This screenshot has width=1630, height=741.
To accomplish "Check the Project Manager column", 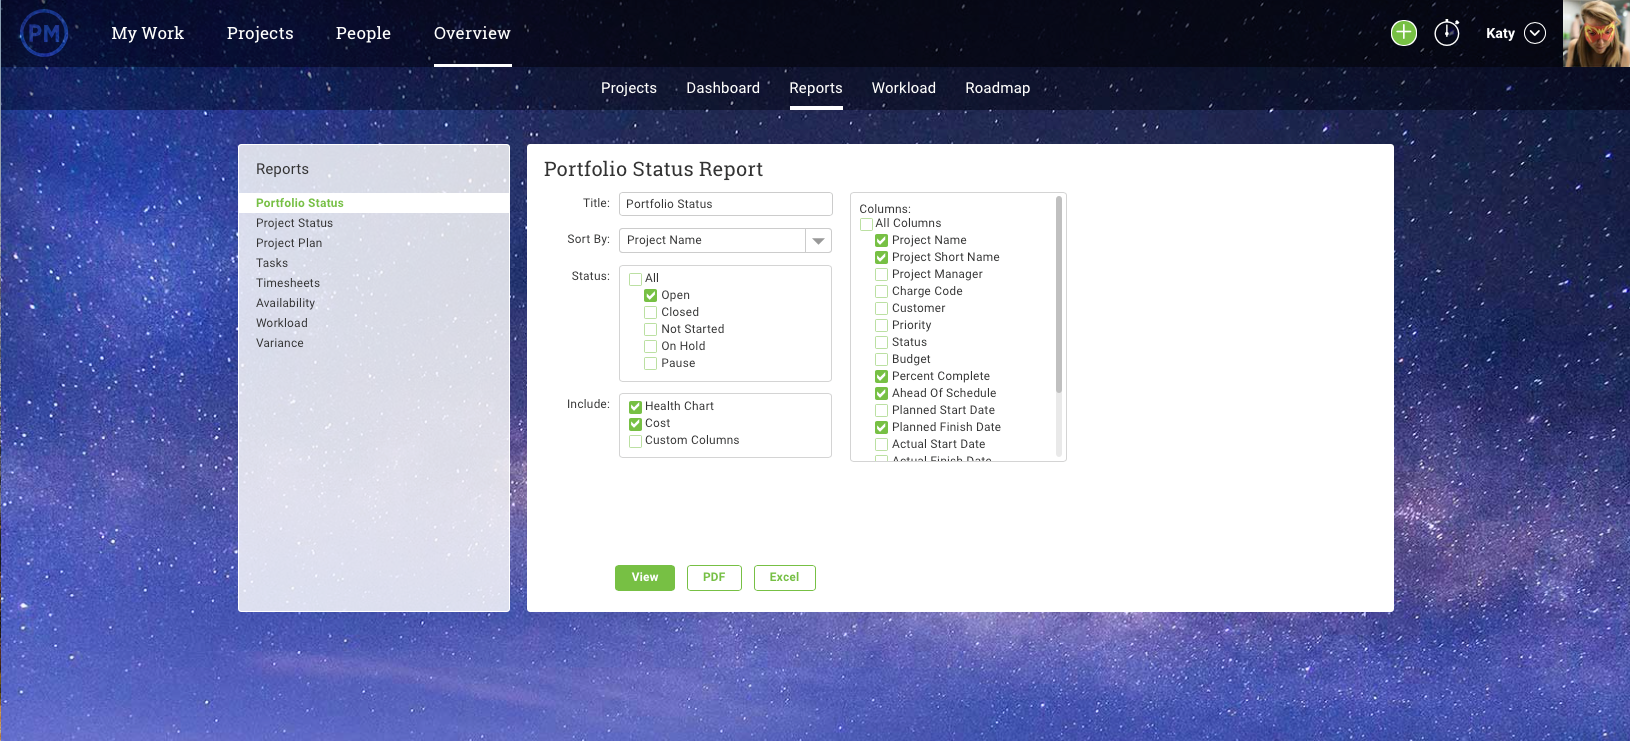I will click(x=882, y=275).
